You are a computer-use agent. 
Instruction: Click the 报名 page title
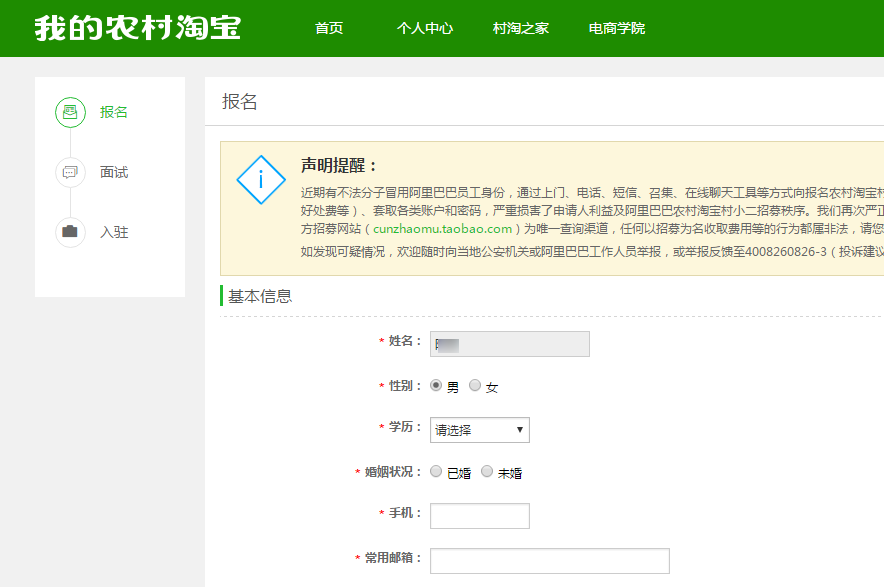tap(240, 101)
